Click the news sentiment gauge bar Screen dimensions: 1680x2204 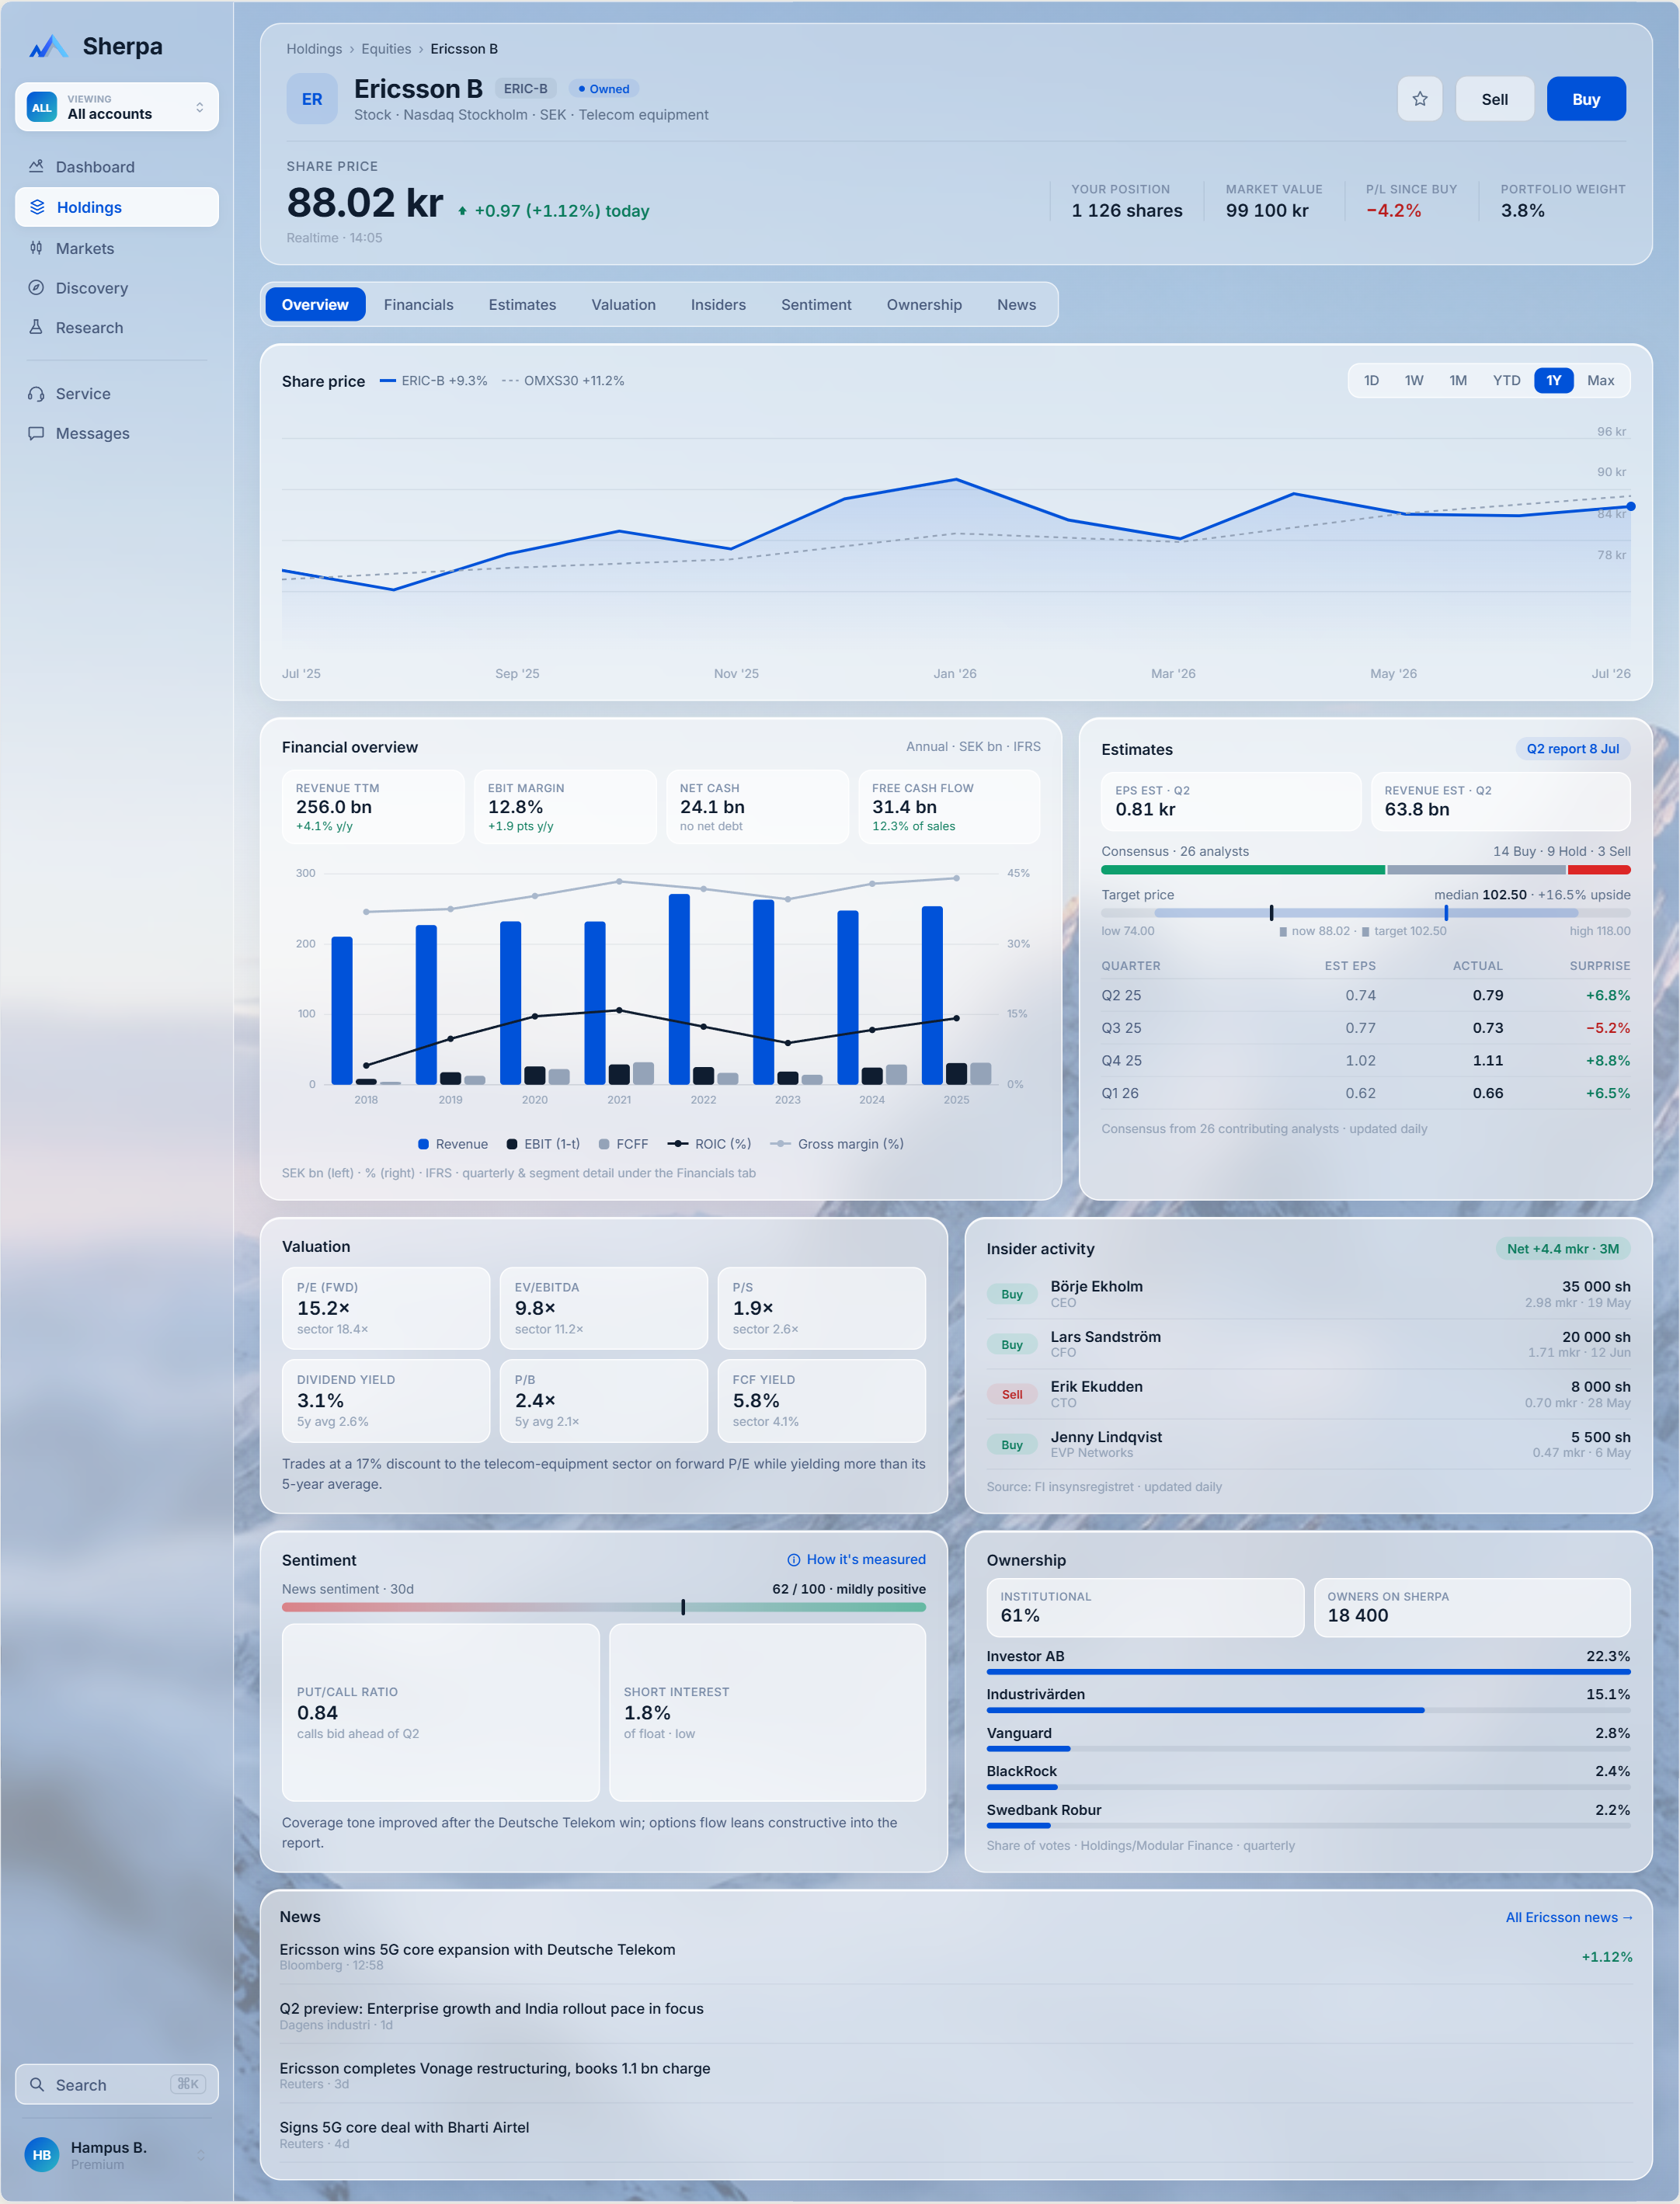(x=604, y=1607)
